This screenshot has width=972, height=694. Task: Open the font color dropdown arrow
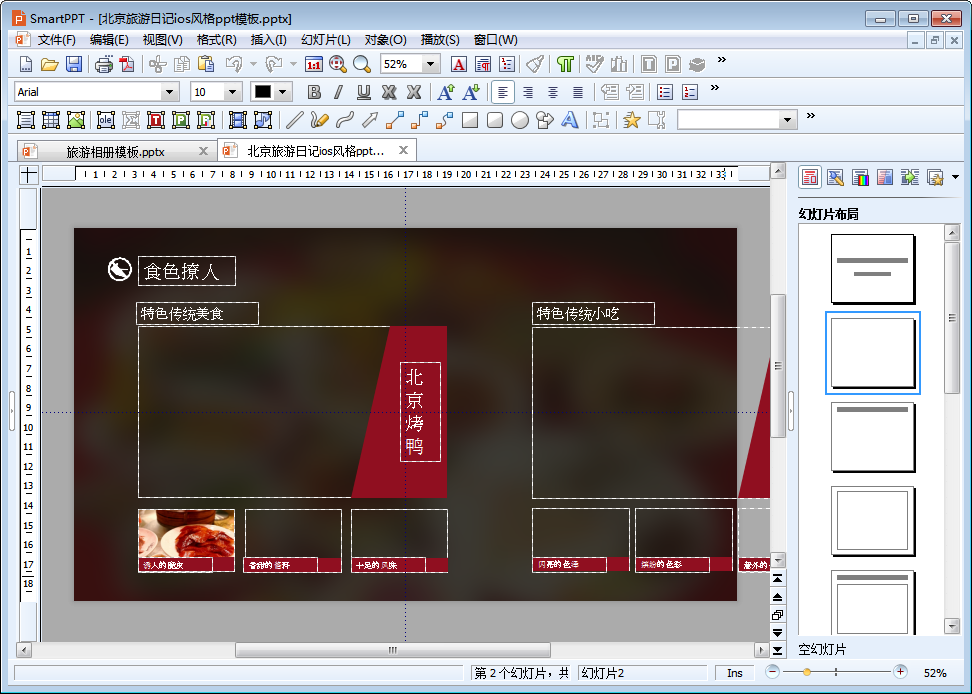(x=283, y=92)
